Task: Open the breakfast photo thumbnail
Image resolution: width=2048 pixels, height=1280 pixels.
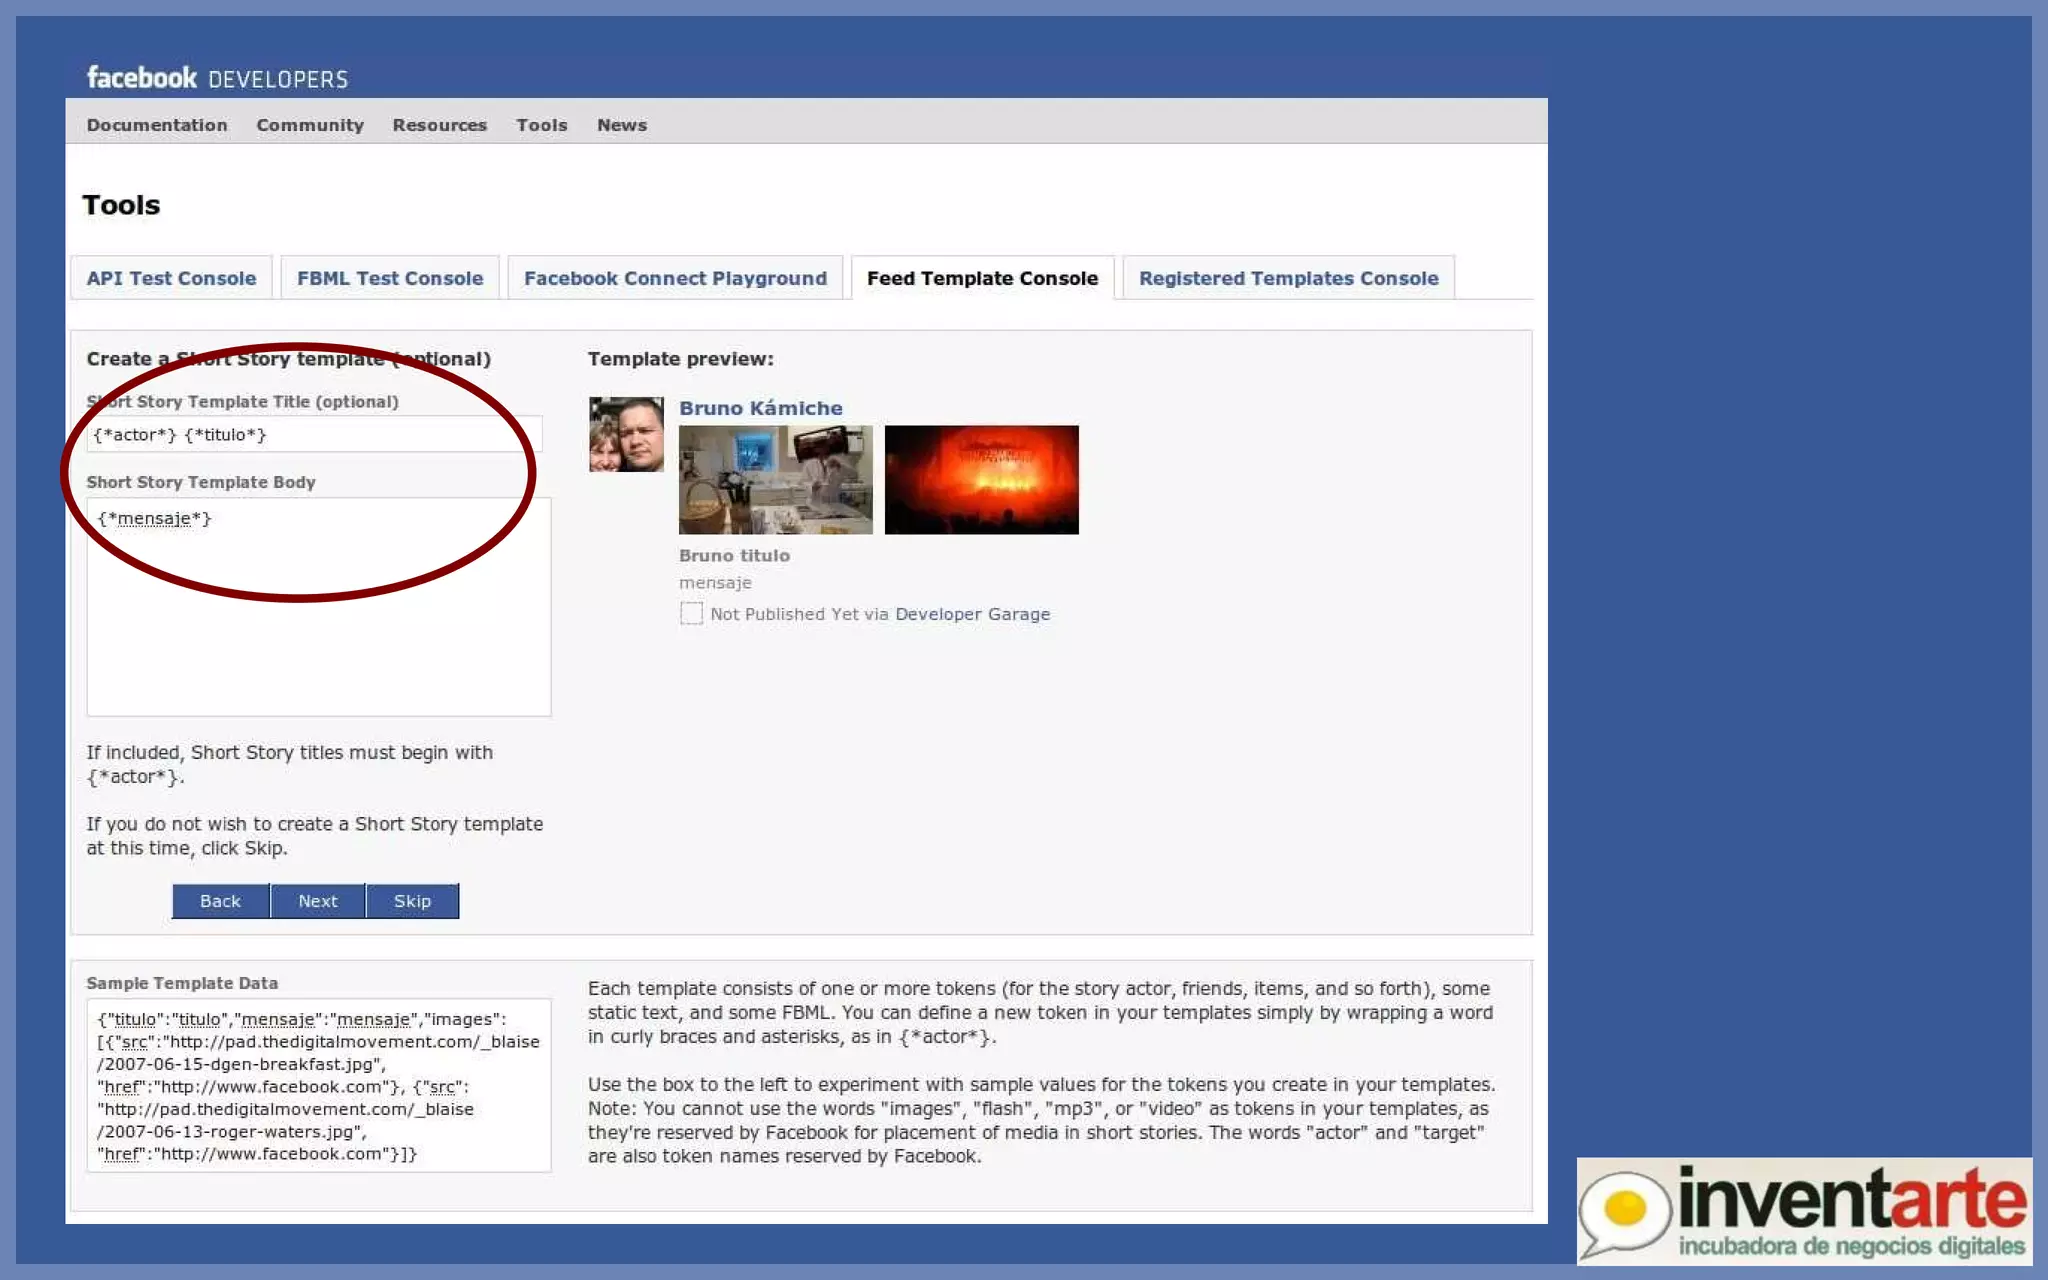Action: pos(775,479)
